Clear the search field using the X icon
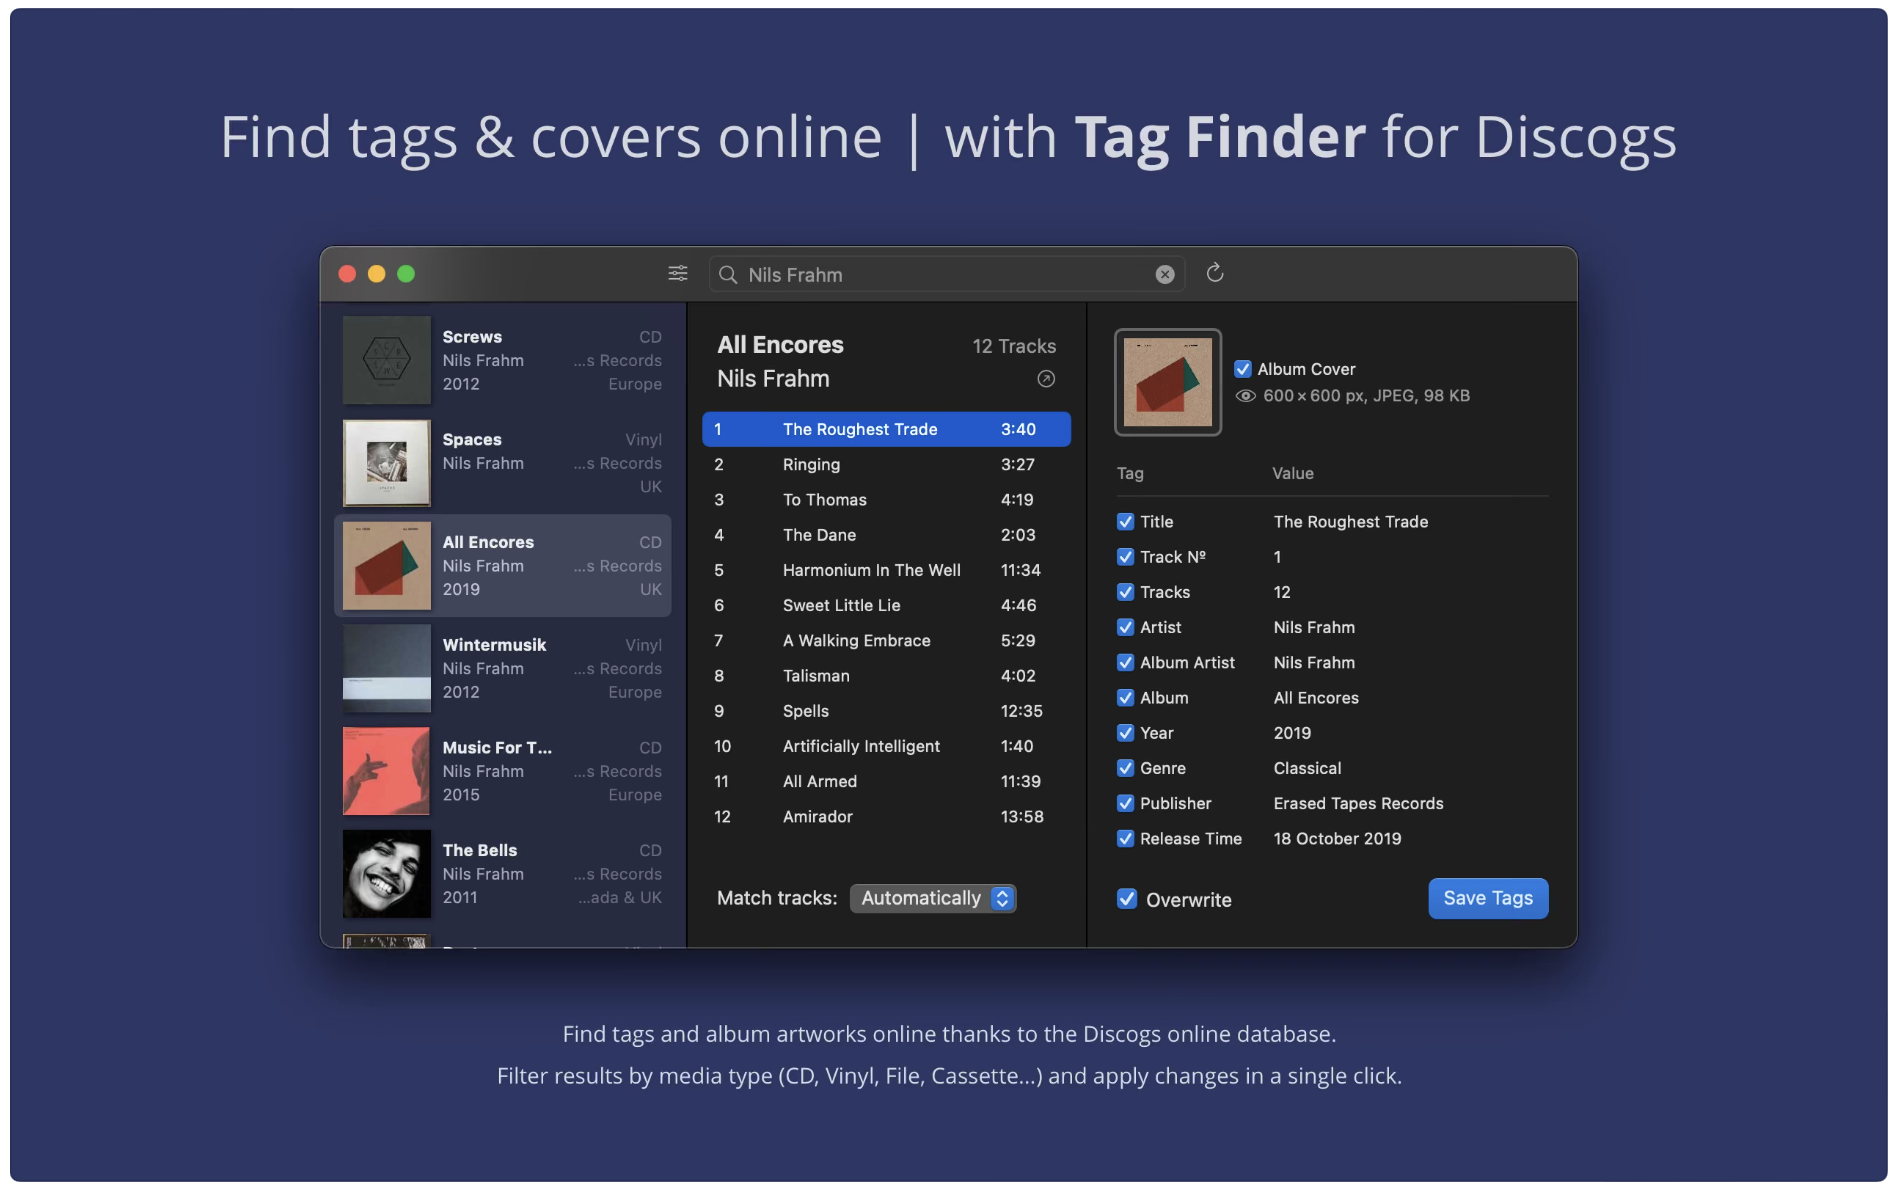 point(1164,273)
